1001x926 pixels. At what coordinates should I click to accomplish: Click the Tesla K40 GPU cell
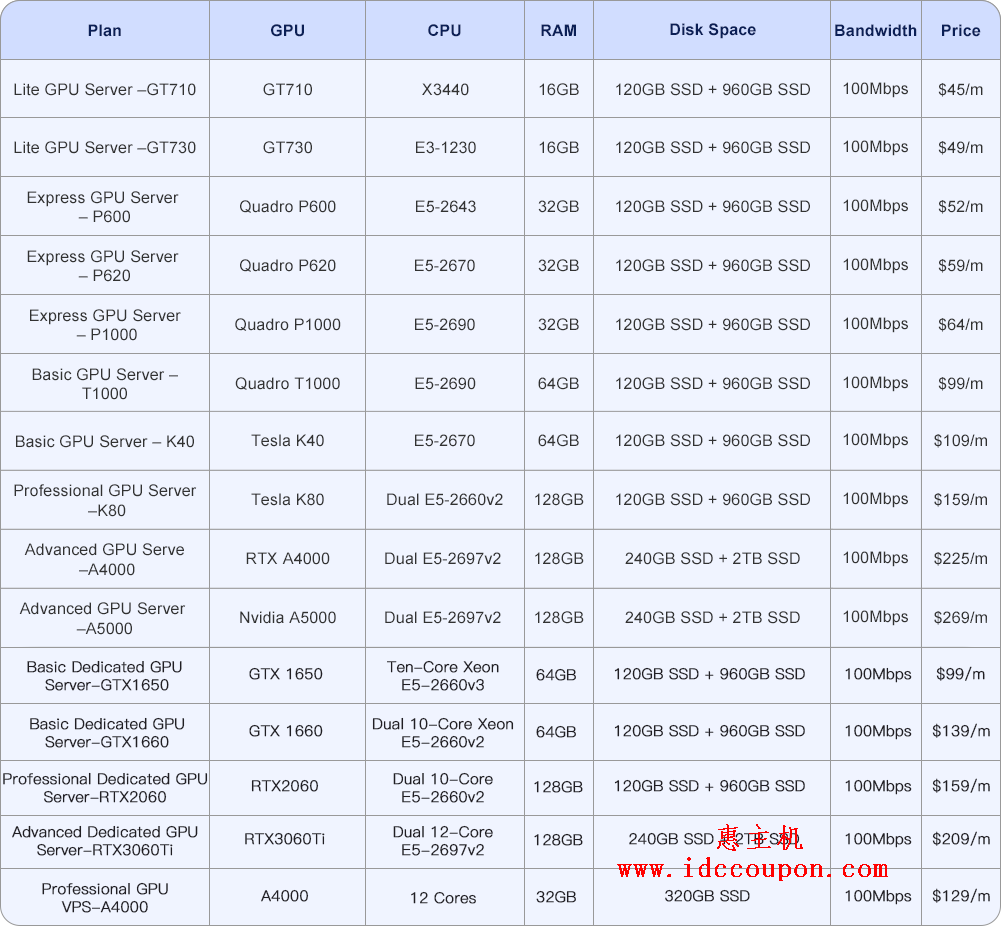click(287, 441)
